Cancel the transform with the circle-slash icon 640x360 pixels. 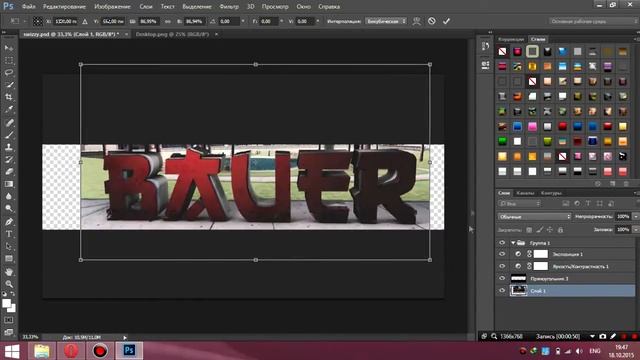(431, 21)
